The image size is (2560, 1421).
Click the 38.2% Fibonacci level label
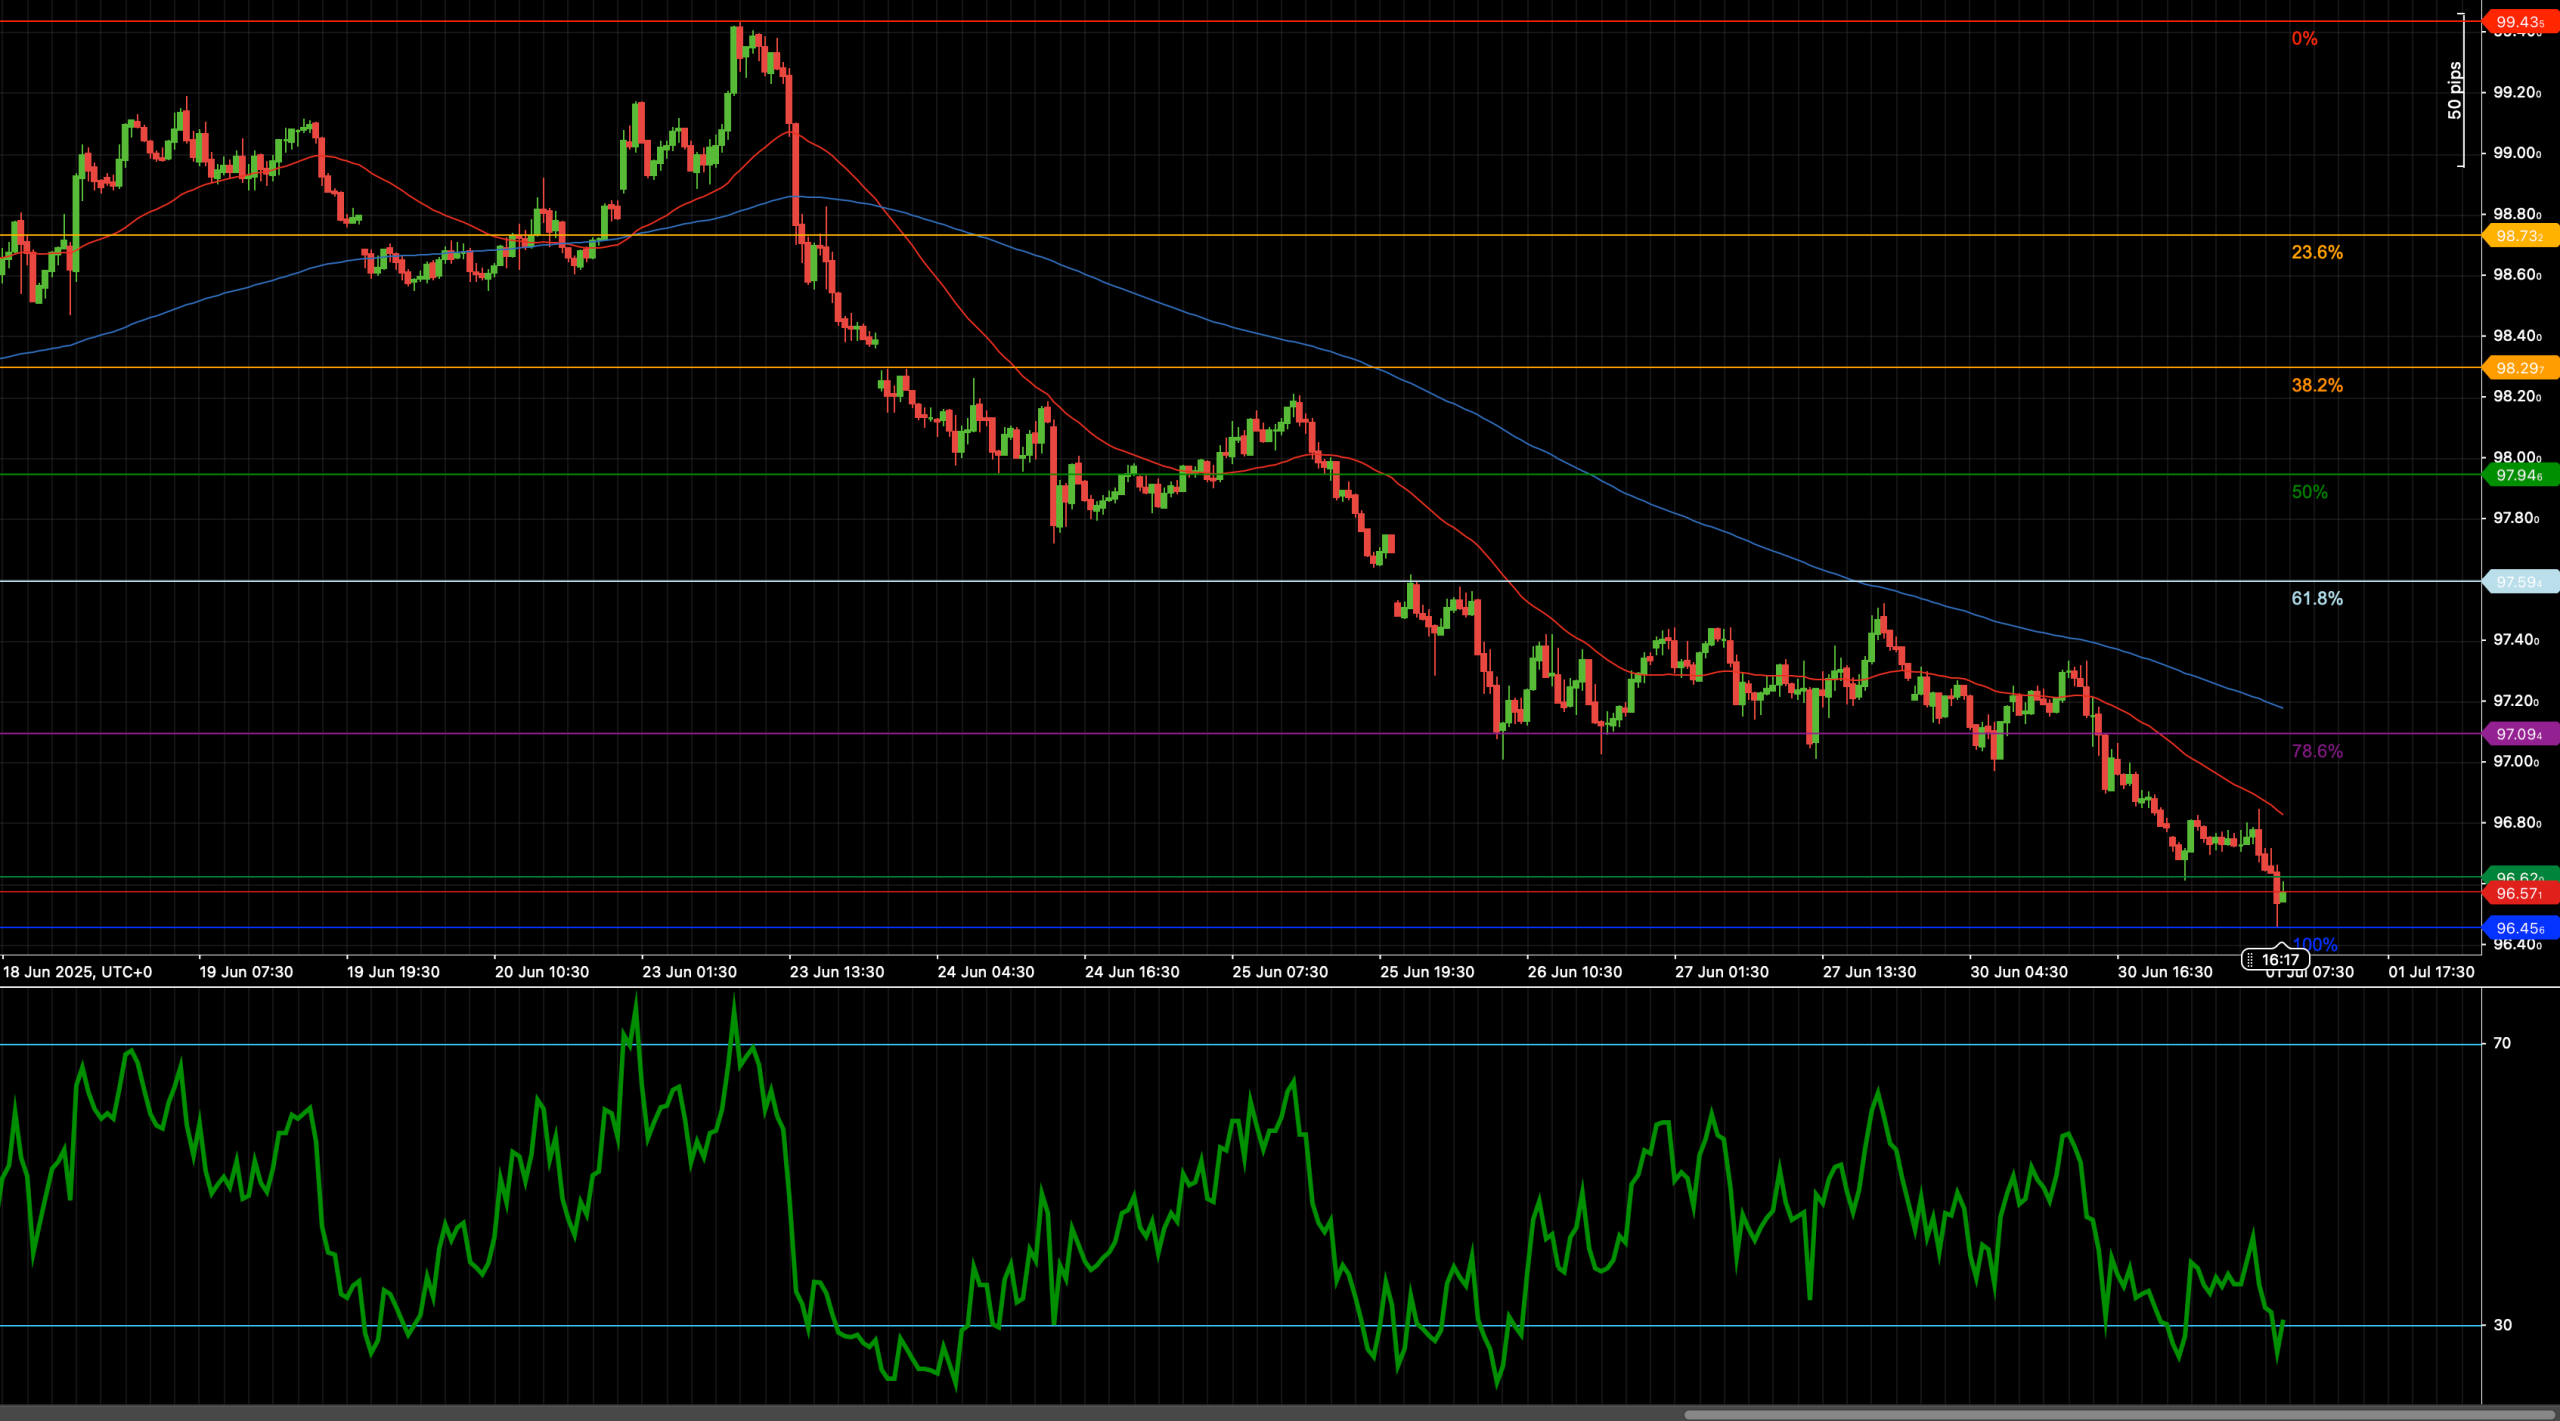click(x=2317, y=385)
